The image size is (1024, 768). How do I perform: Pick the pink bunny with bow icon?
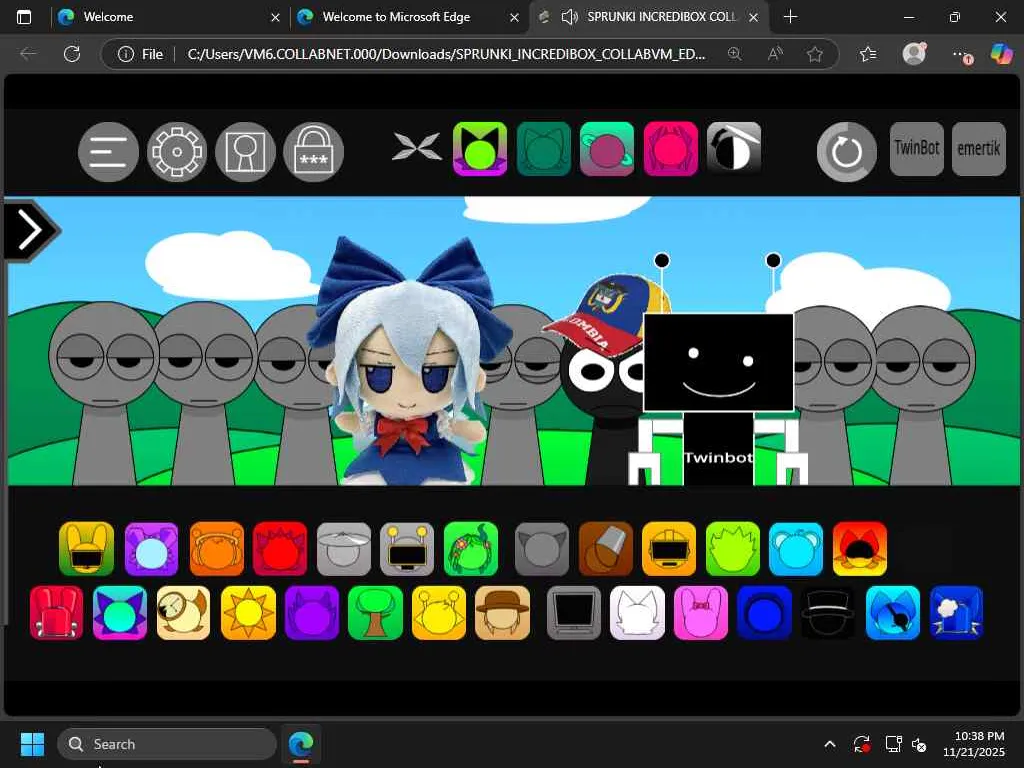click(x=701, y=613)
